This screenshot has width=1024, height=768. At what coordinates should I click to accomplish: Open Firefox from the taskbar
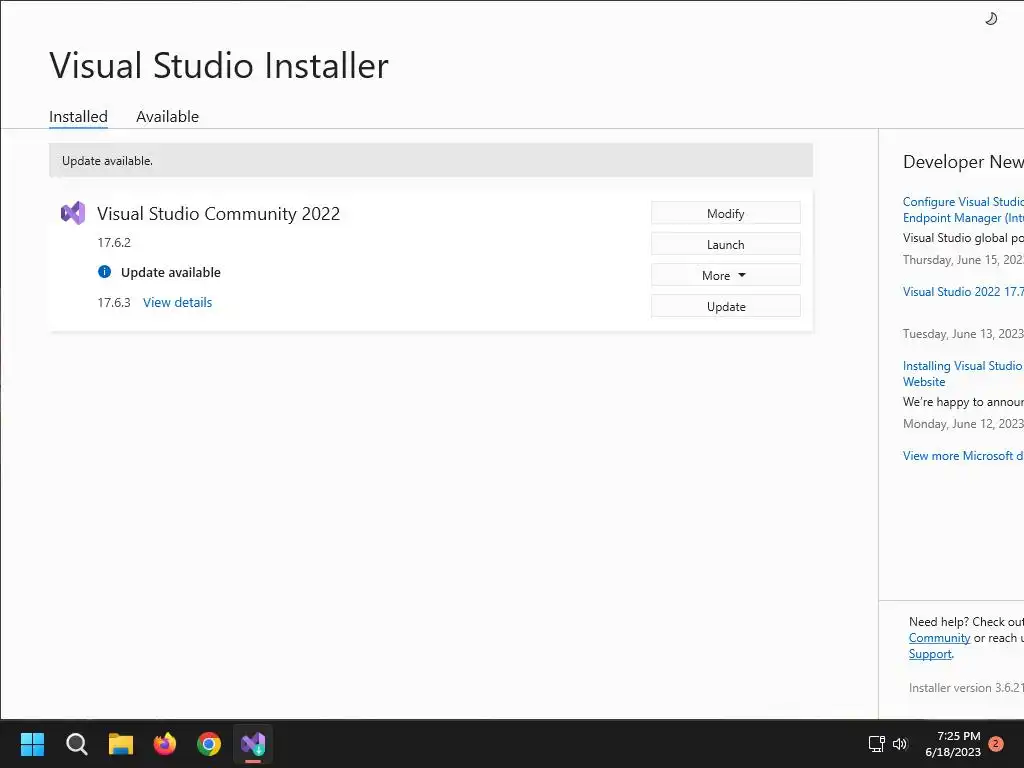point(165,744)
